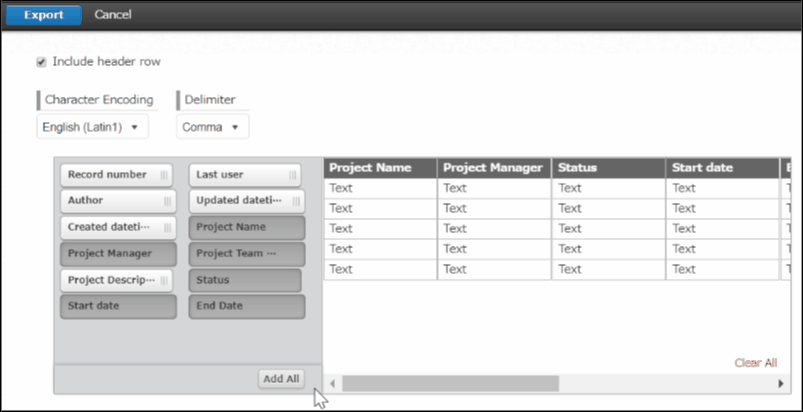Click the grip icon on Last user field

(293, 175)
